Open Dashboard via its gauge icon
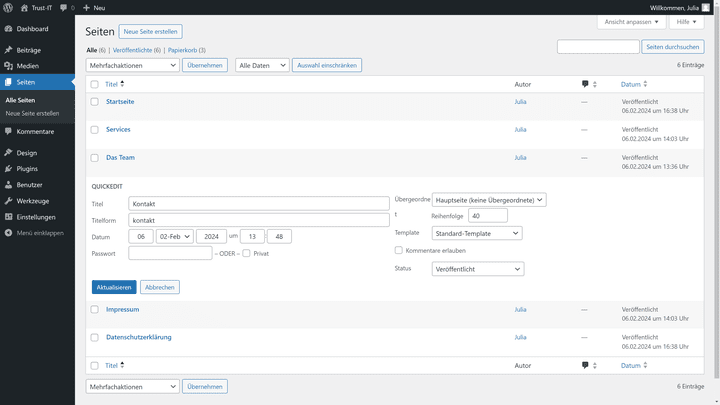Screen dimensions: 720x405 pos(8,28)
